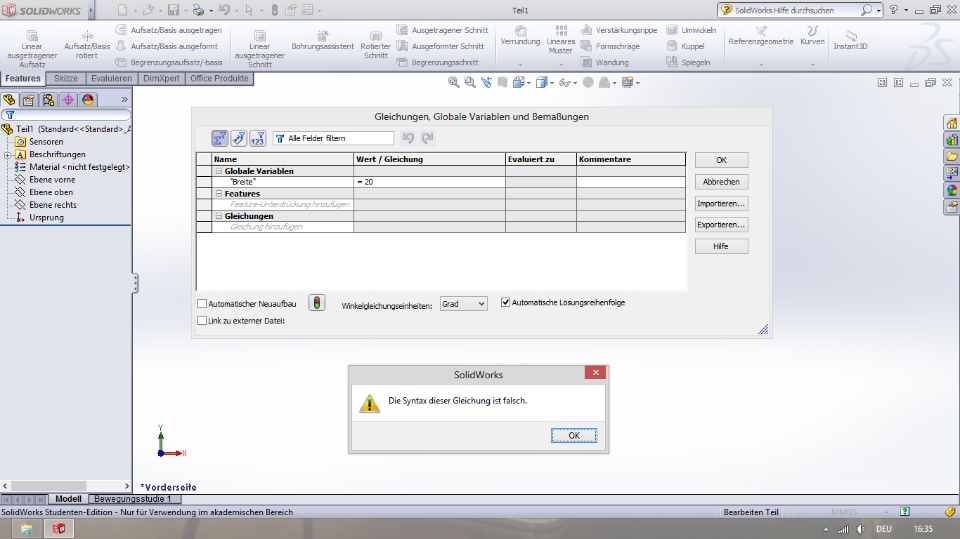Switch to the Modell tab
The height and width of the screenshot is (539, 960).
[x=68, y=499]
